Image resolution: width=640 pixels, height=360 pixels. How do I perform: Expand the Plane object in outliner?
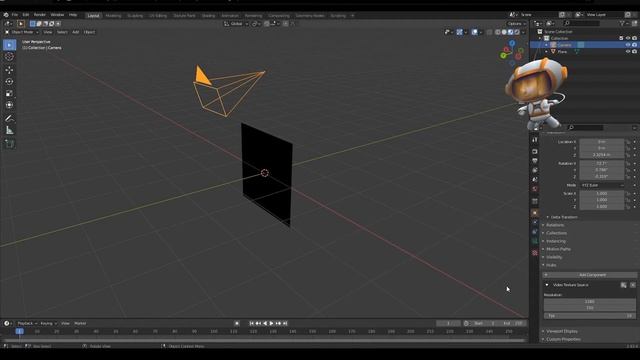tap(547, 52)
